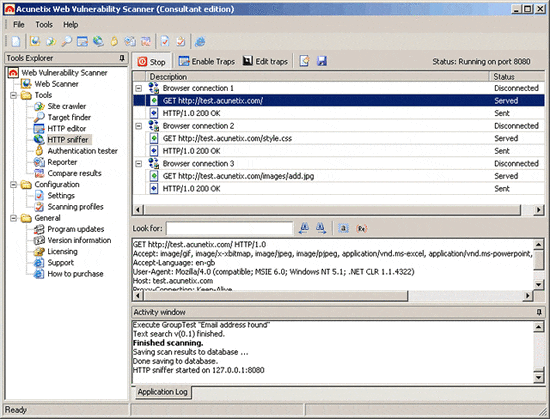The height and width of the screenshot is (419, 550).
Task: Find previous match with left binoculars icon
Action: (x=304, y=228)
